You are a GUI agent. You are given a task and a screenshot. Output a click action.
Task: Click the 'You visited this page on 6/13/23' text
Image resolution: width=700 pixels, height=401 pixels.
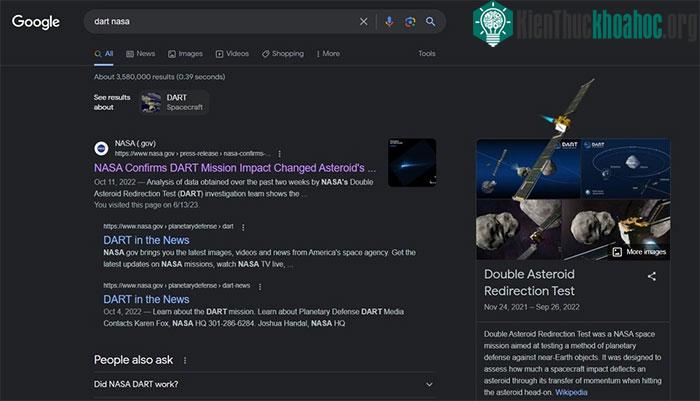(146, 205)
